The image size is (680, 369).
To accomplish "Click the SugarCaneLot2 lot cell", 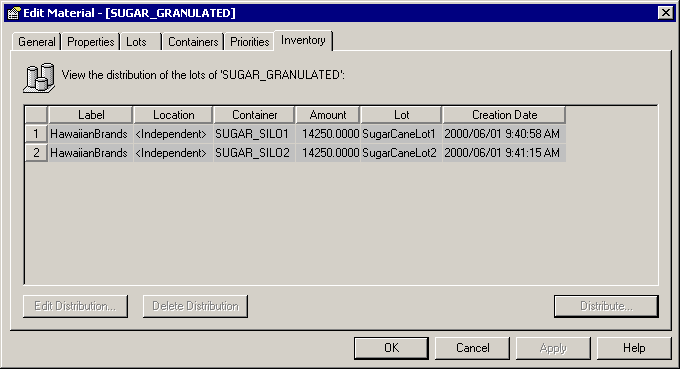I will click(401, 153).
